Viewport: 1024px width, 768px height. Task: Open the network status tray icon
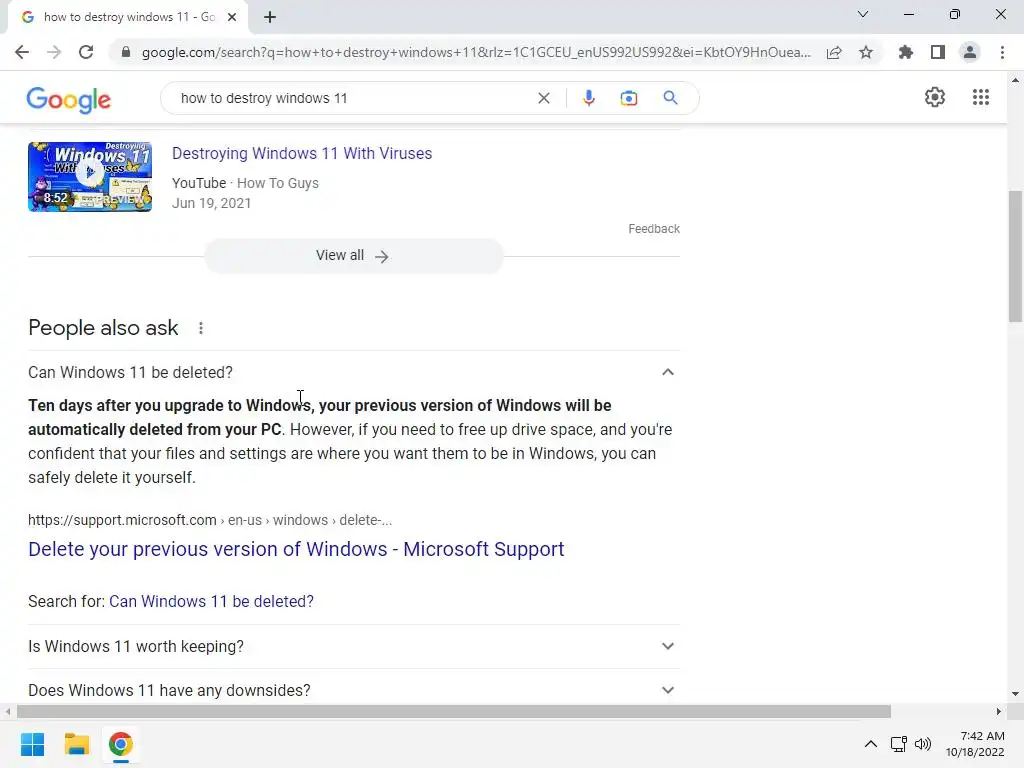899,743
